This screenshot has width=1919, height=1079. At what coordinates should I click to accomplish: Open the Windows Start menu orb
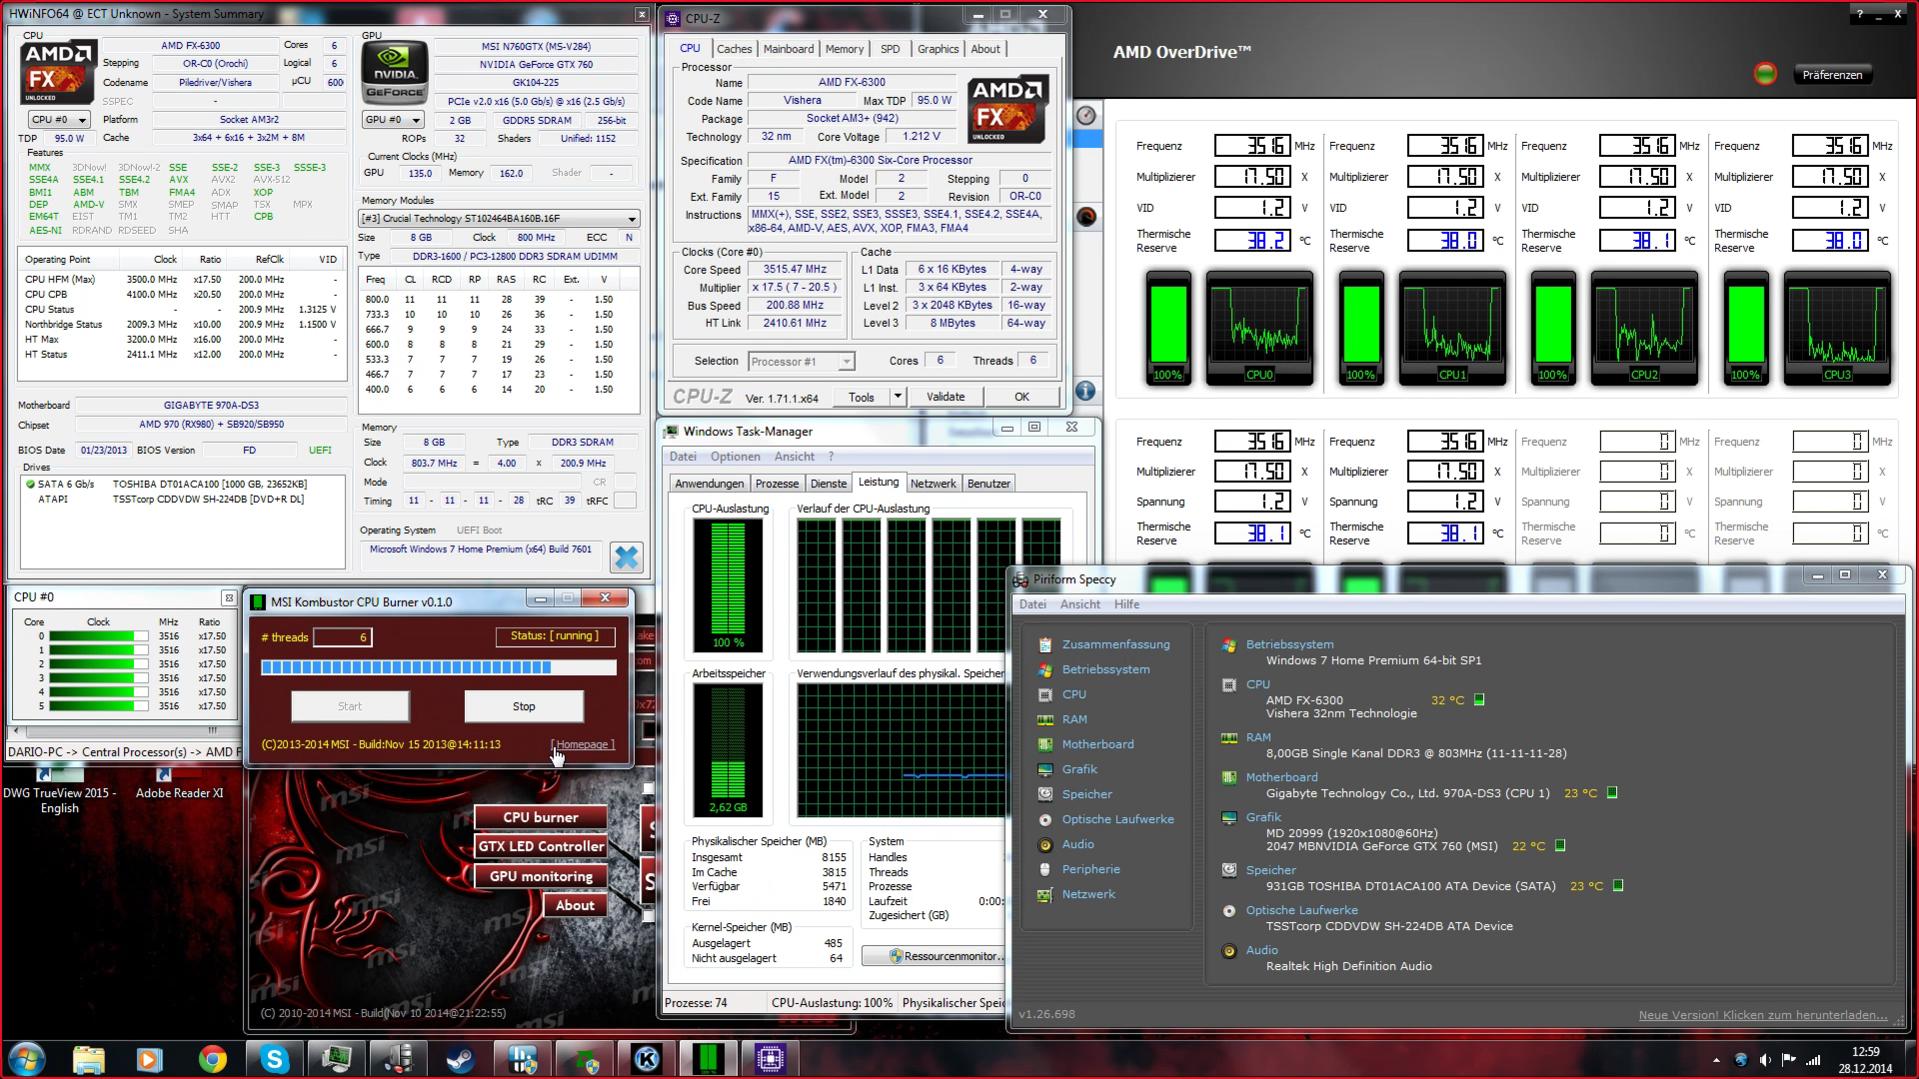(x=26, y=1058)
